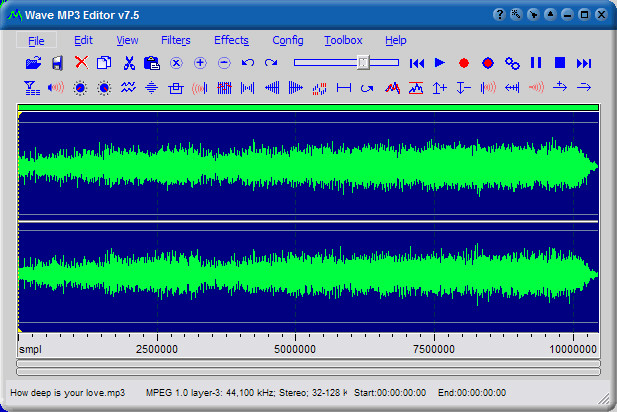Screen dimensions: 617x412
Task: Click the blue-ringed red record button
Action: tap(488, 63)
